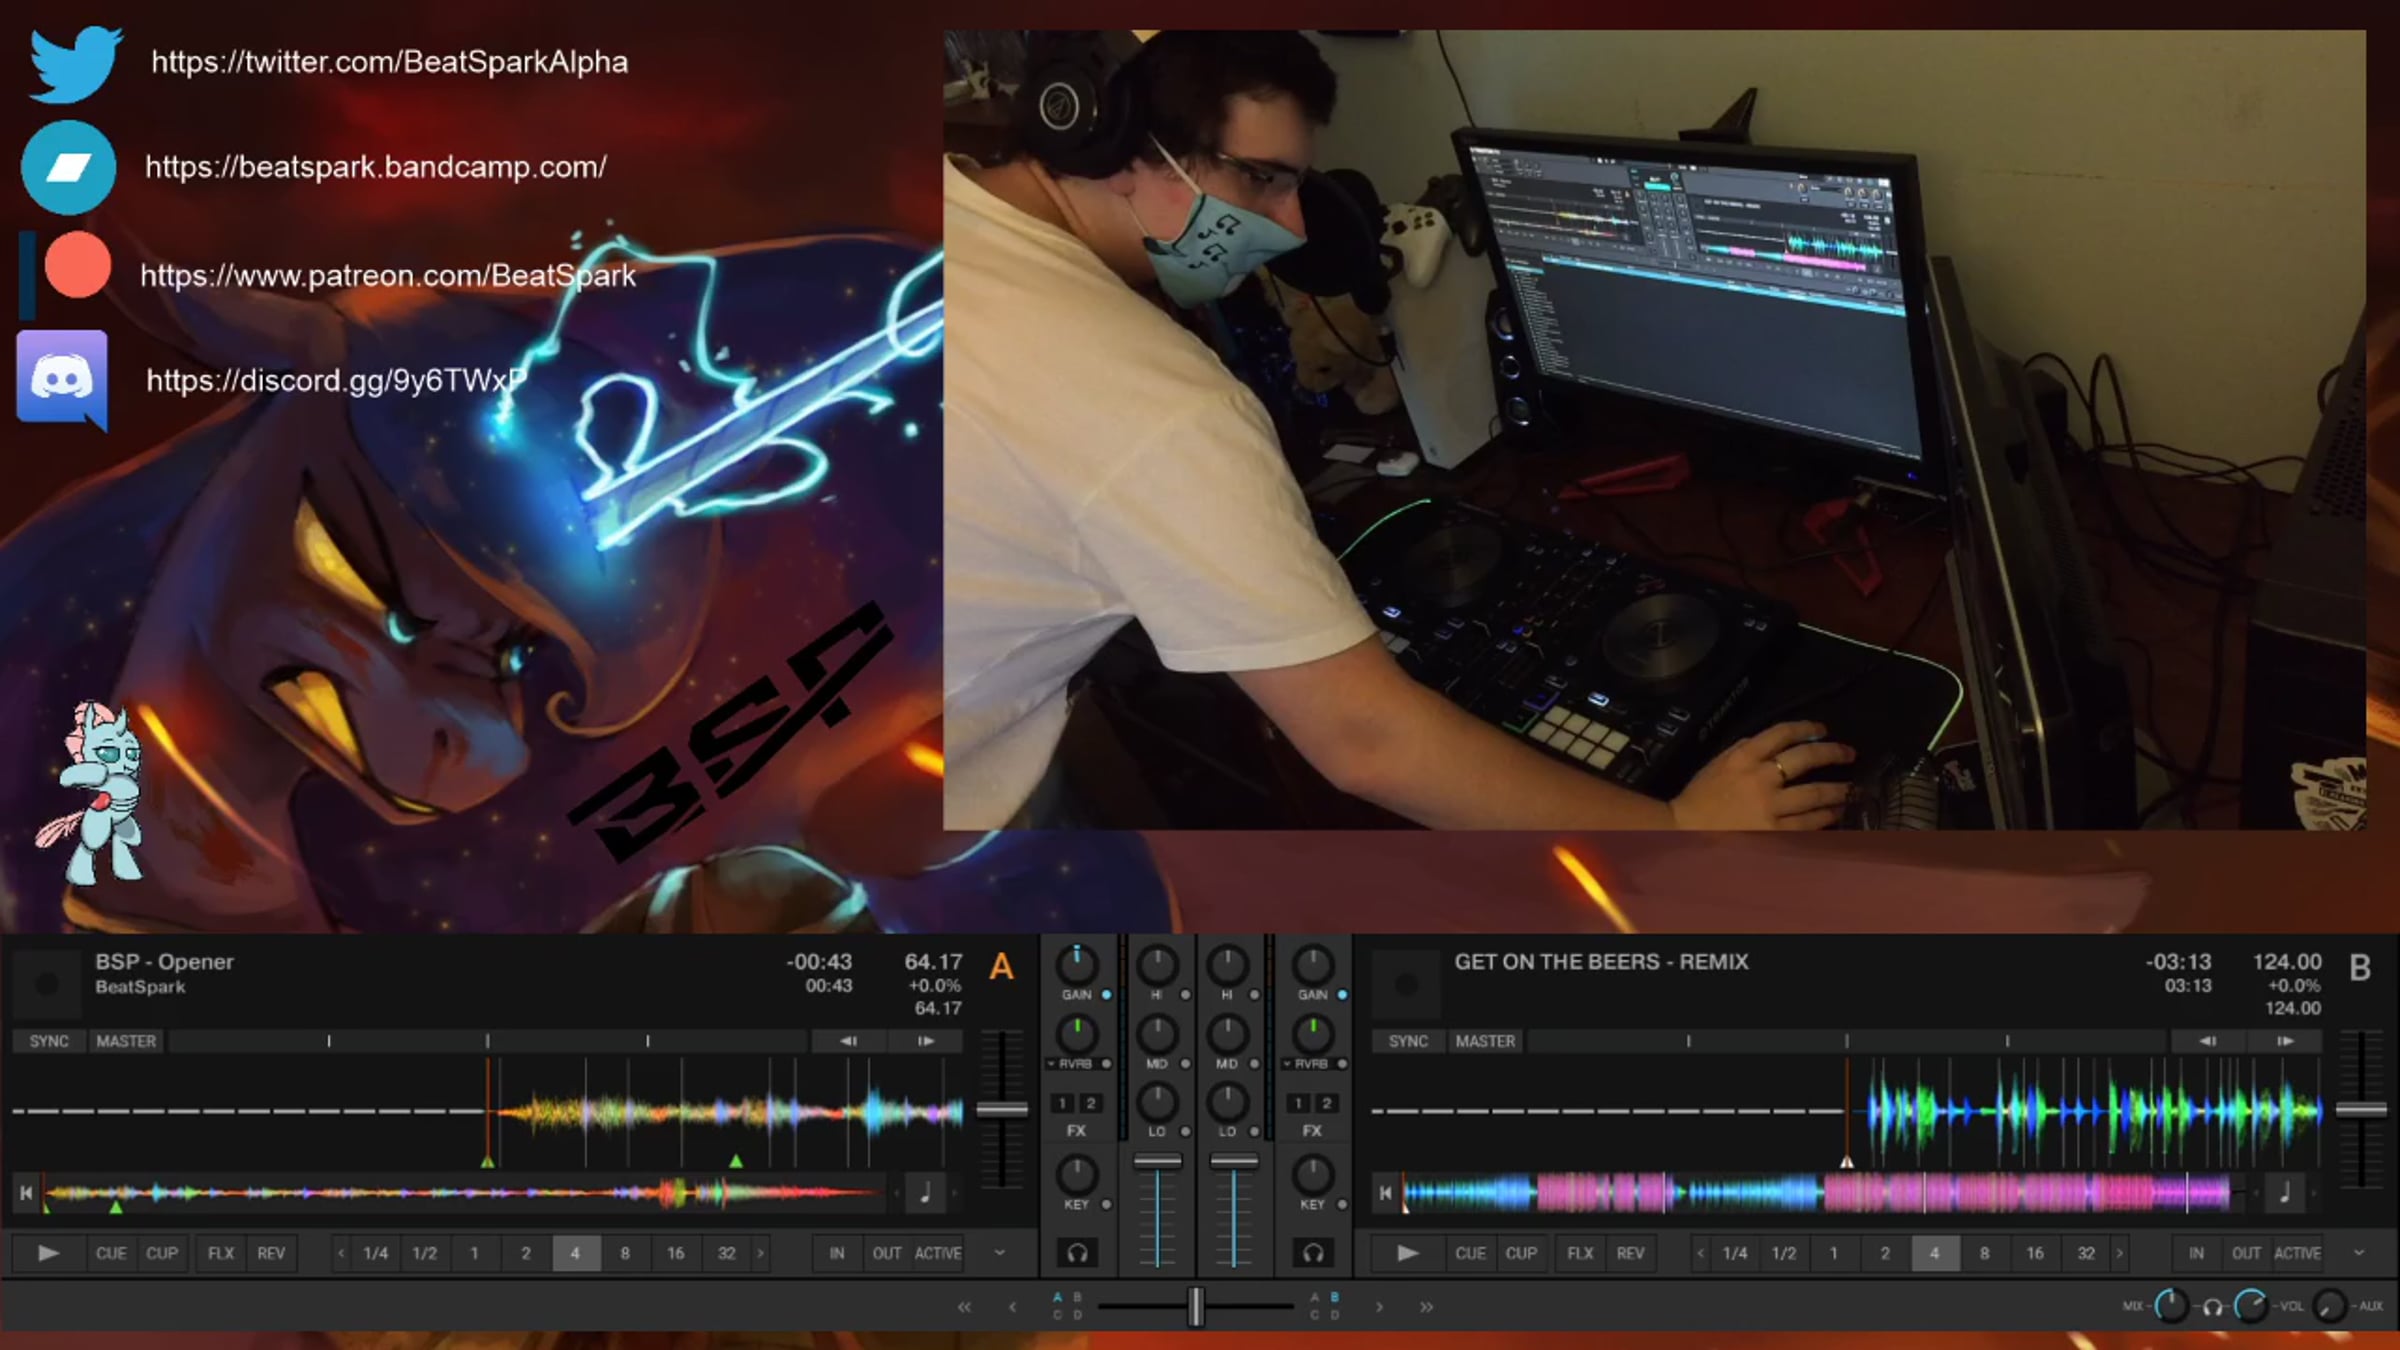Toggle MASTER on deck B

1485,1041
